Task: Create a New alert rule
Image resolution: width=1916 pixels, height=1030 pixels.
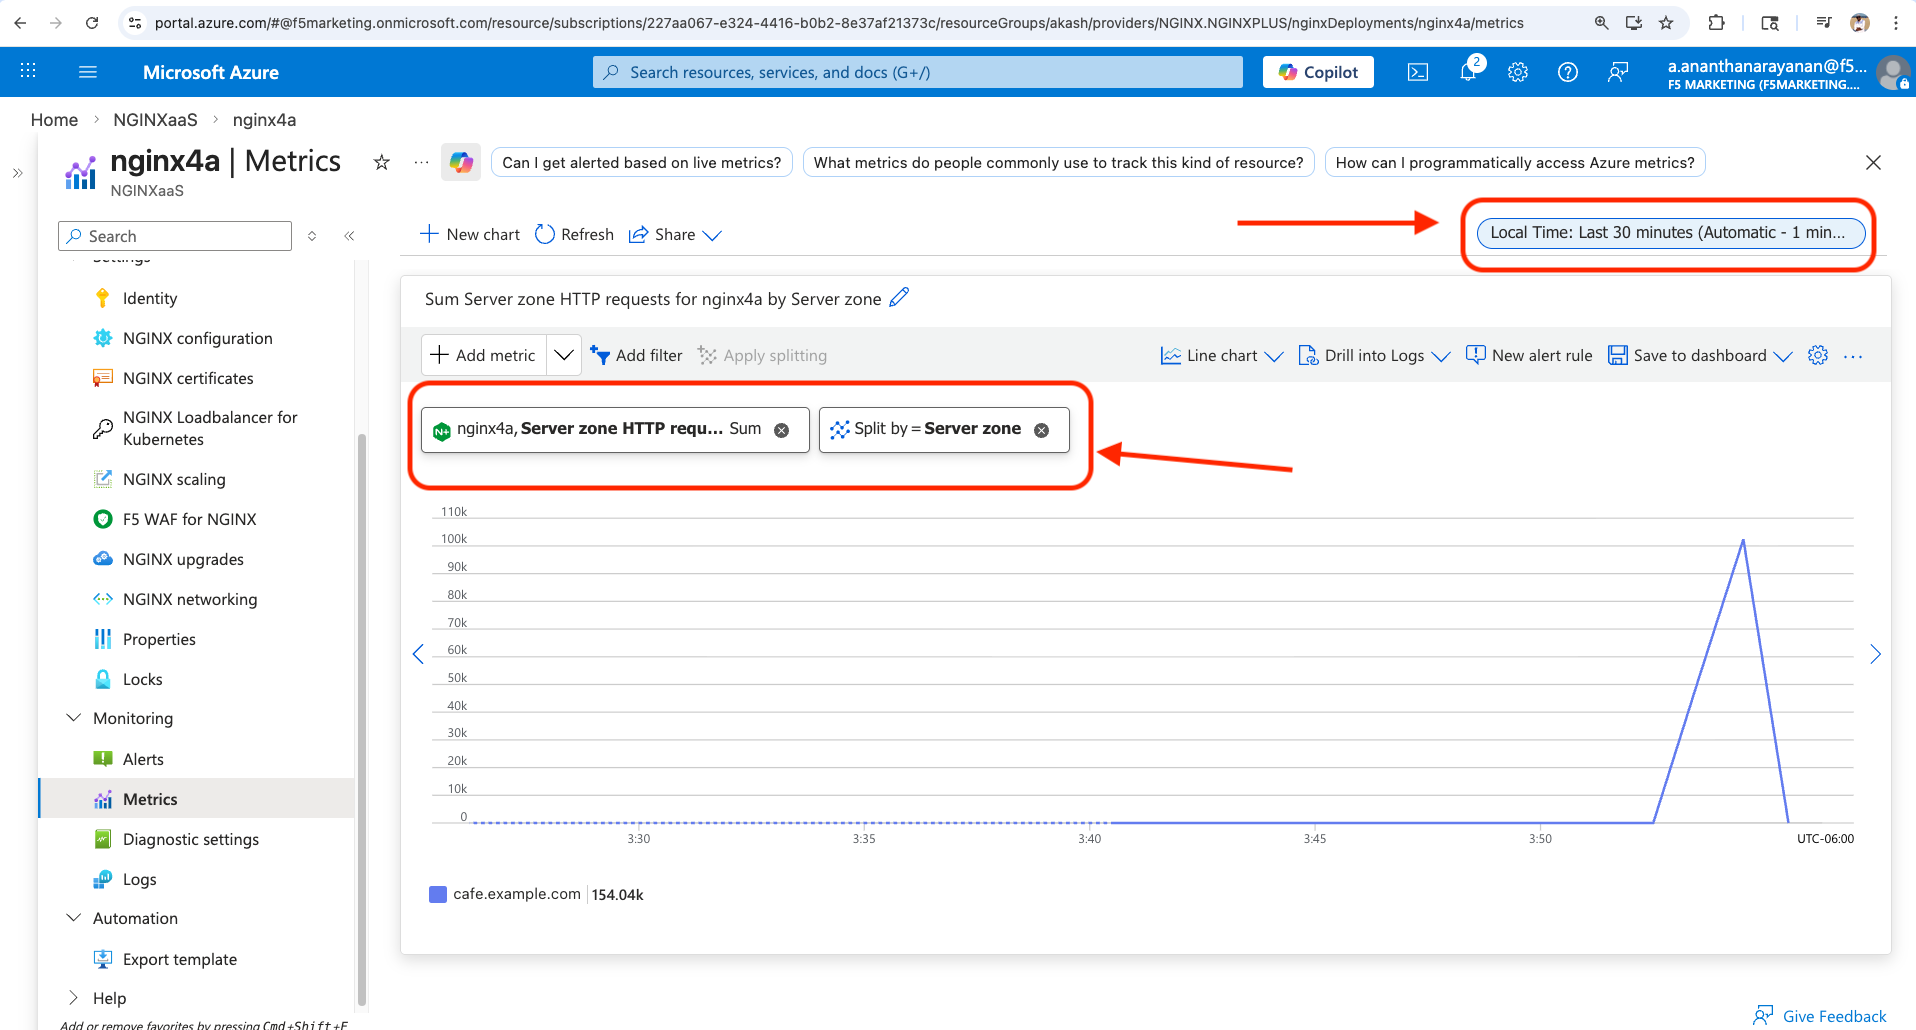Action: 1529,355
